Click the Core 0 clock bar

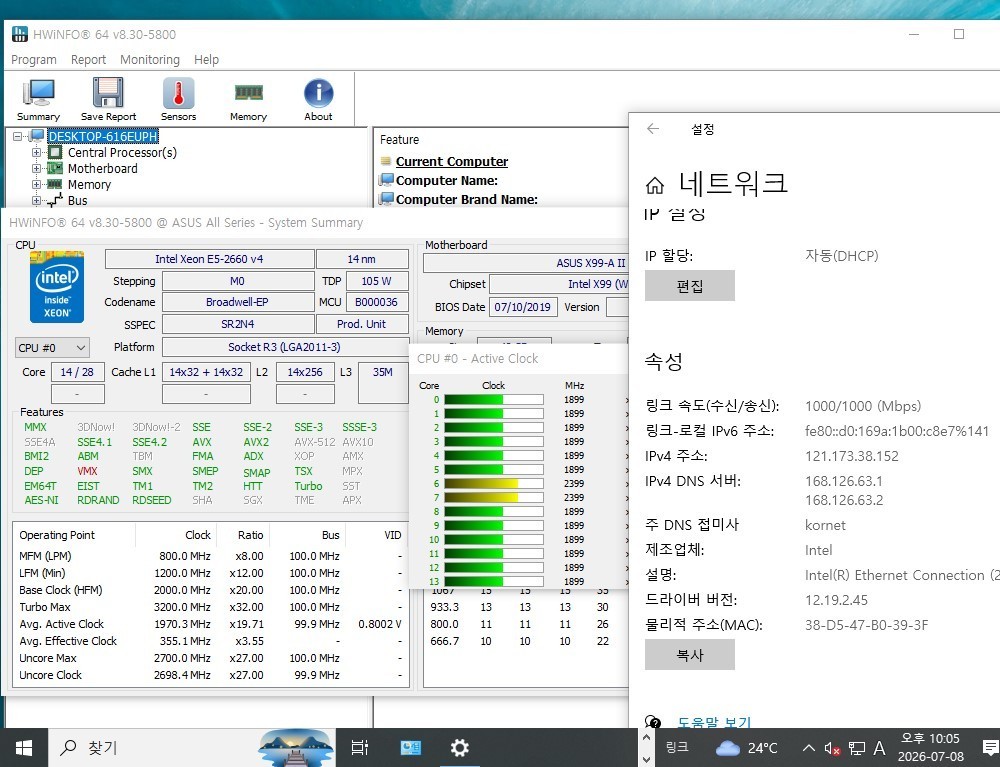tap(494, 400)
